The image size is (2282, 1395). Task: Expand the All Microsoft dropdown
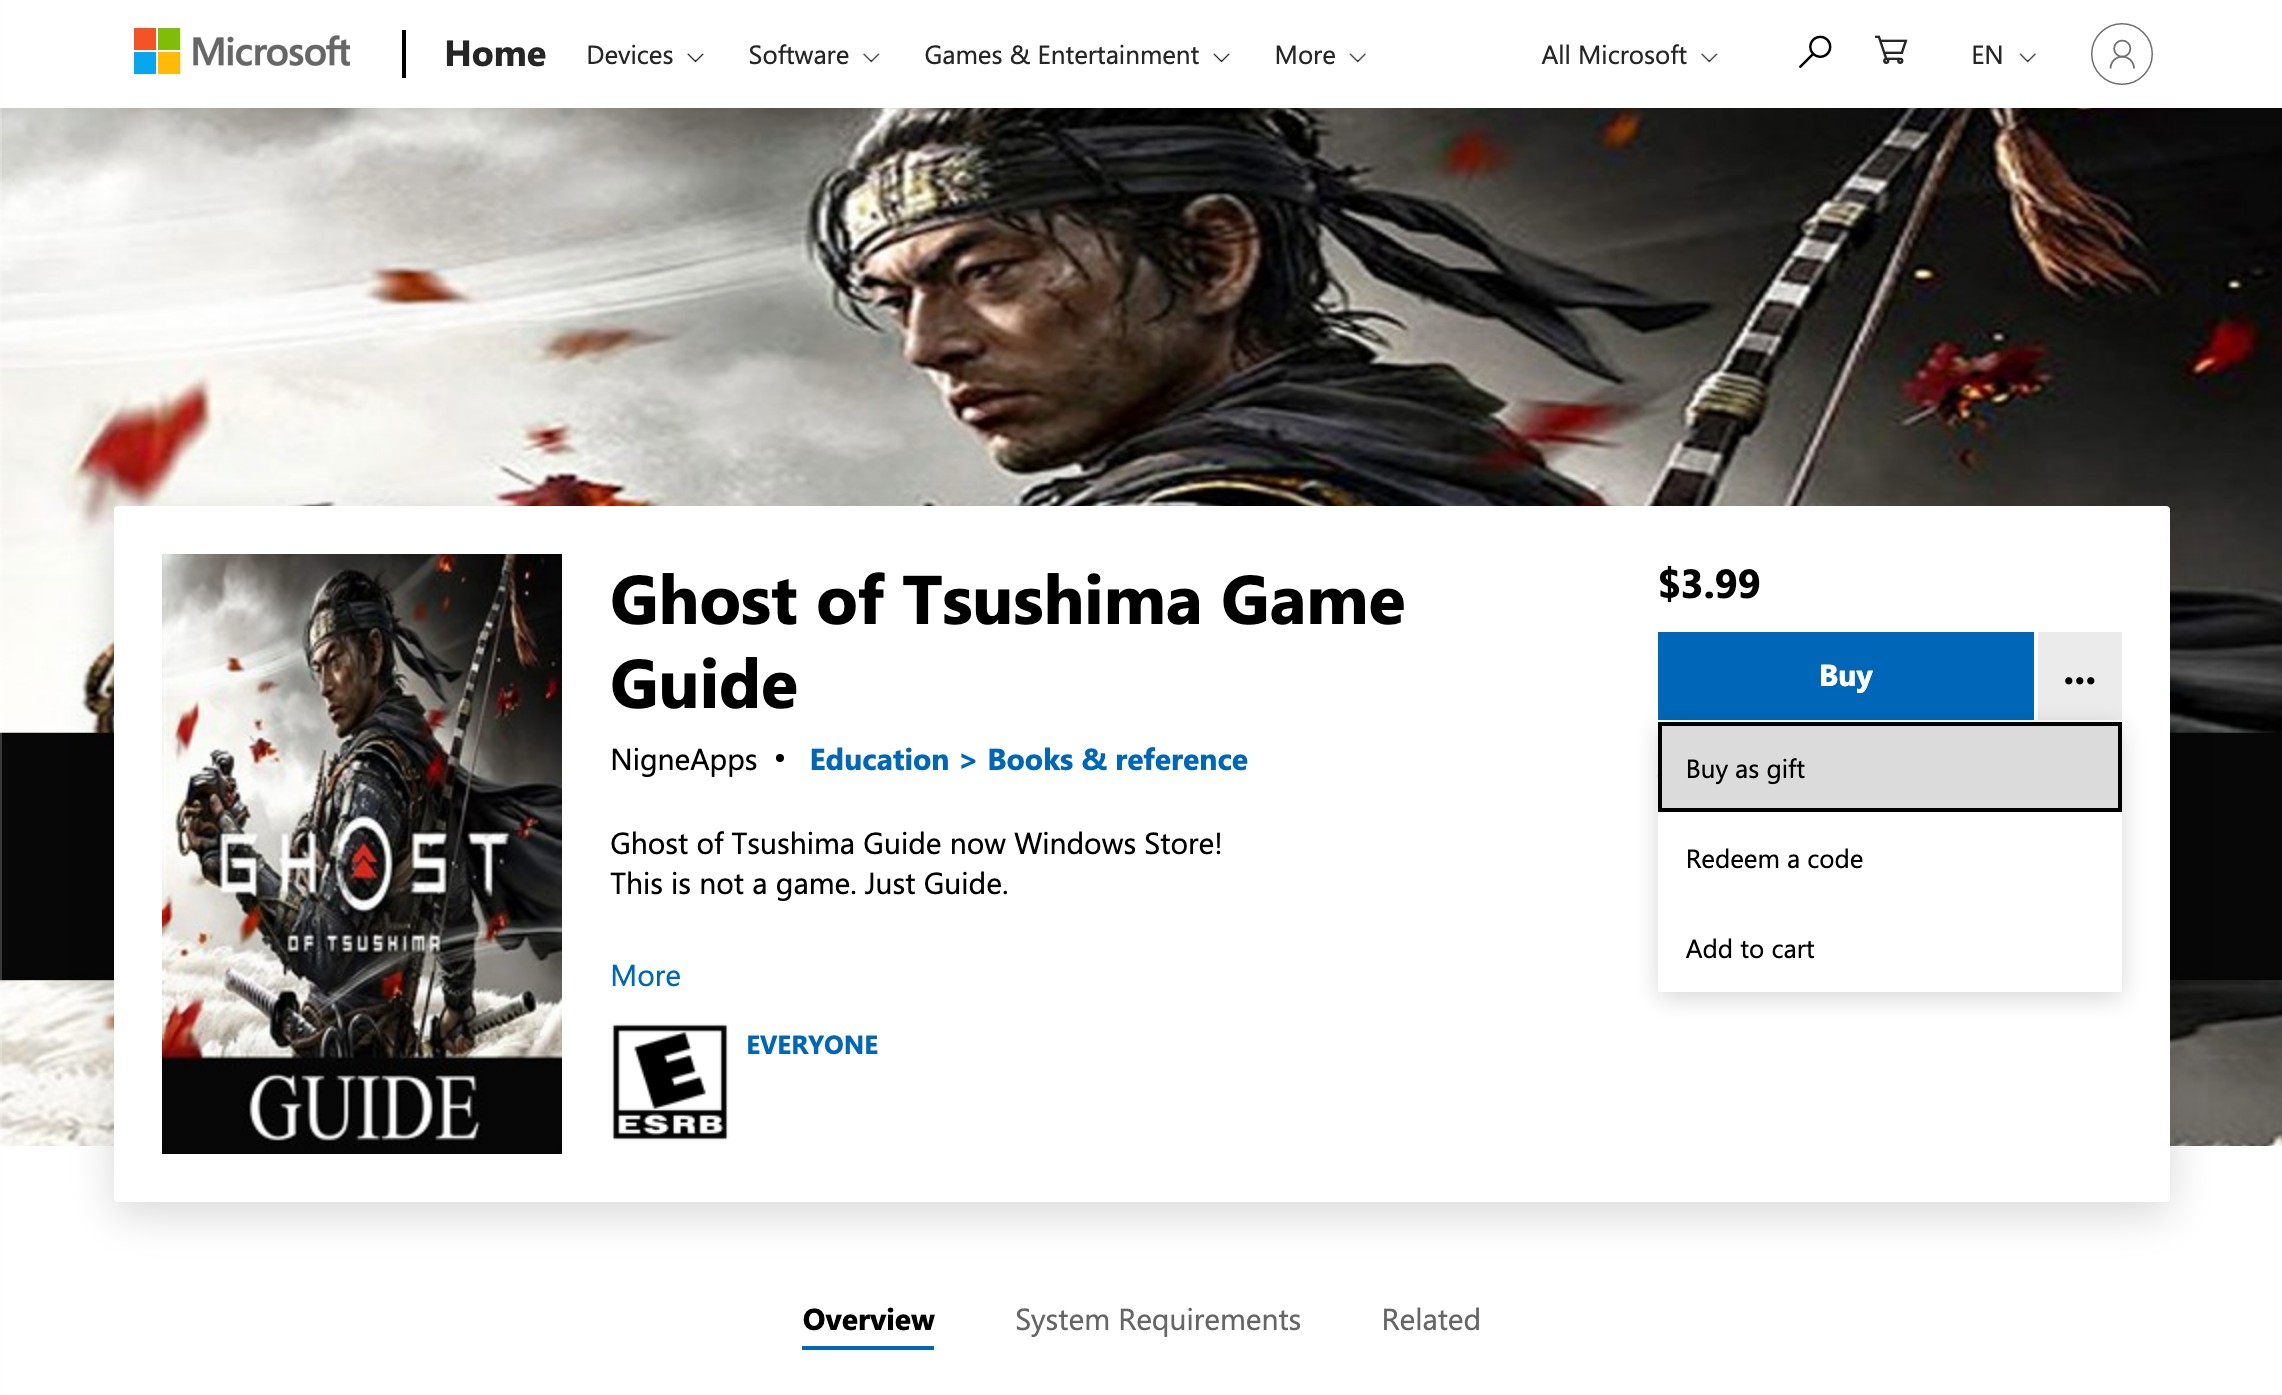pos(1627,54)
